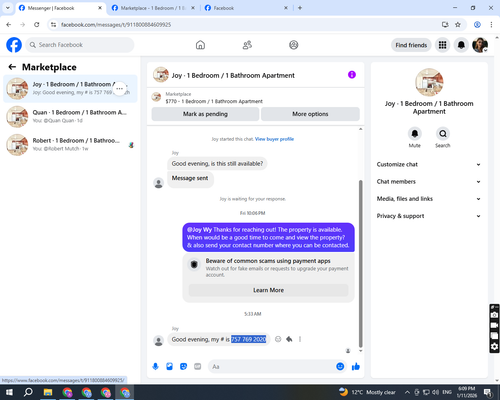Open three-dot options on Joy conversation
The image size is (500, 400).
120,88
